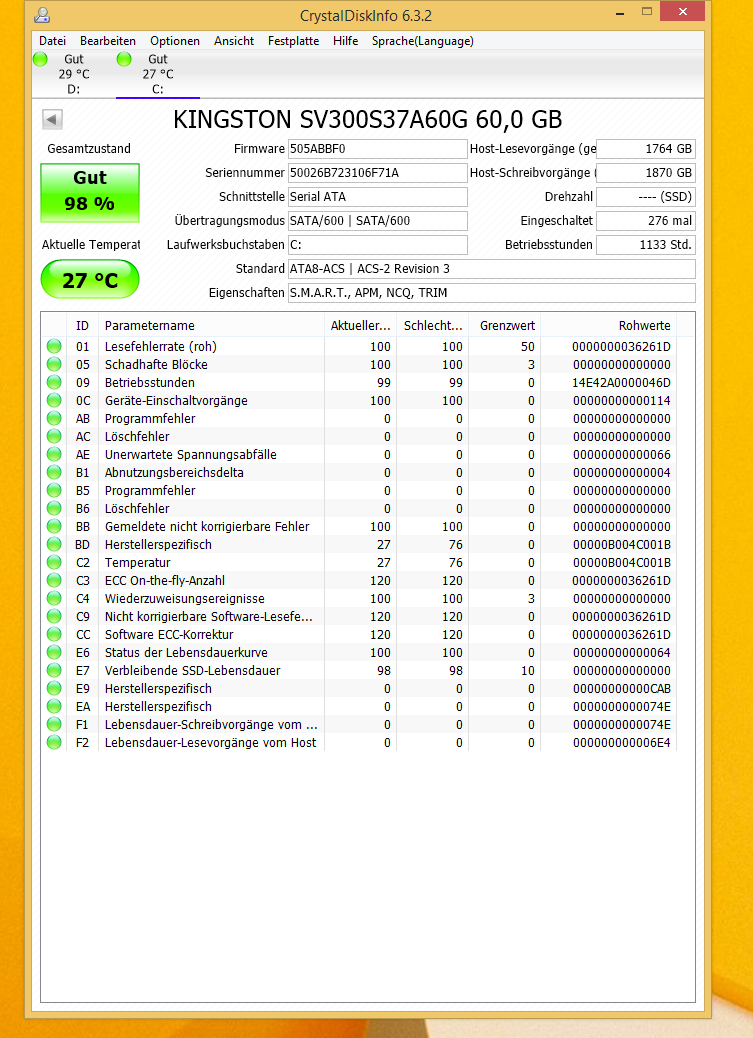Click the ID column header

[x=82, y=326]
